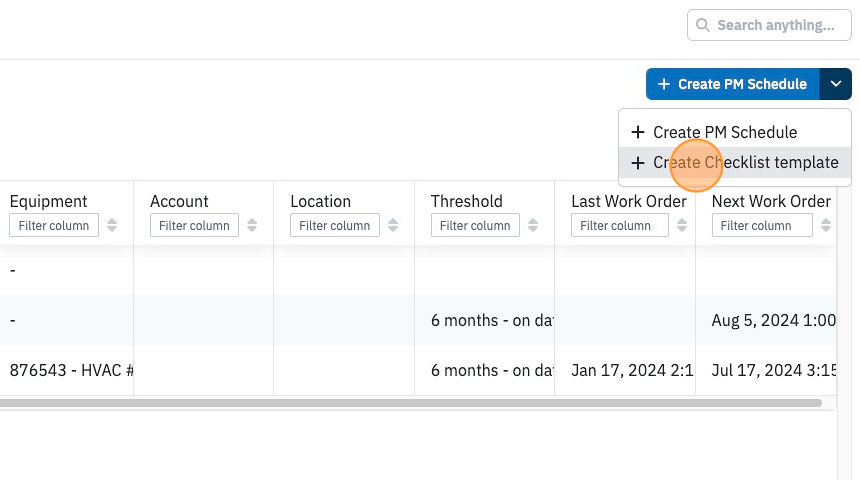Click the search magnifier icon
This screenshot has height=480, width=860.
pos(702,25)
